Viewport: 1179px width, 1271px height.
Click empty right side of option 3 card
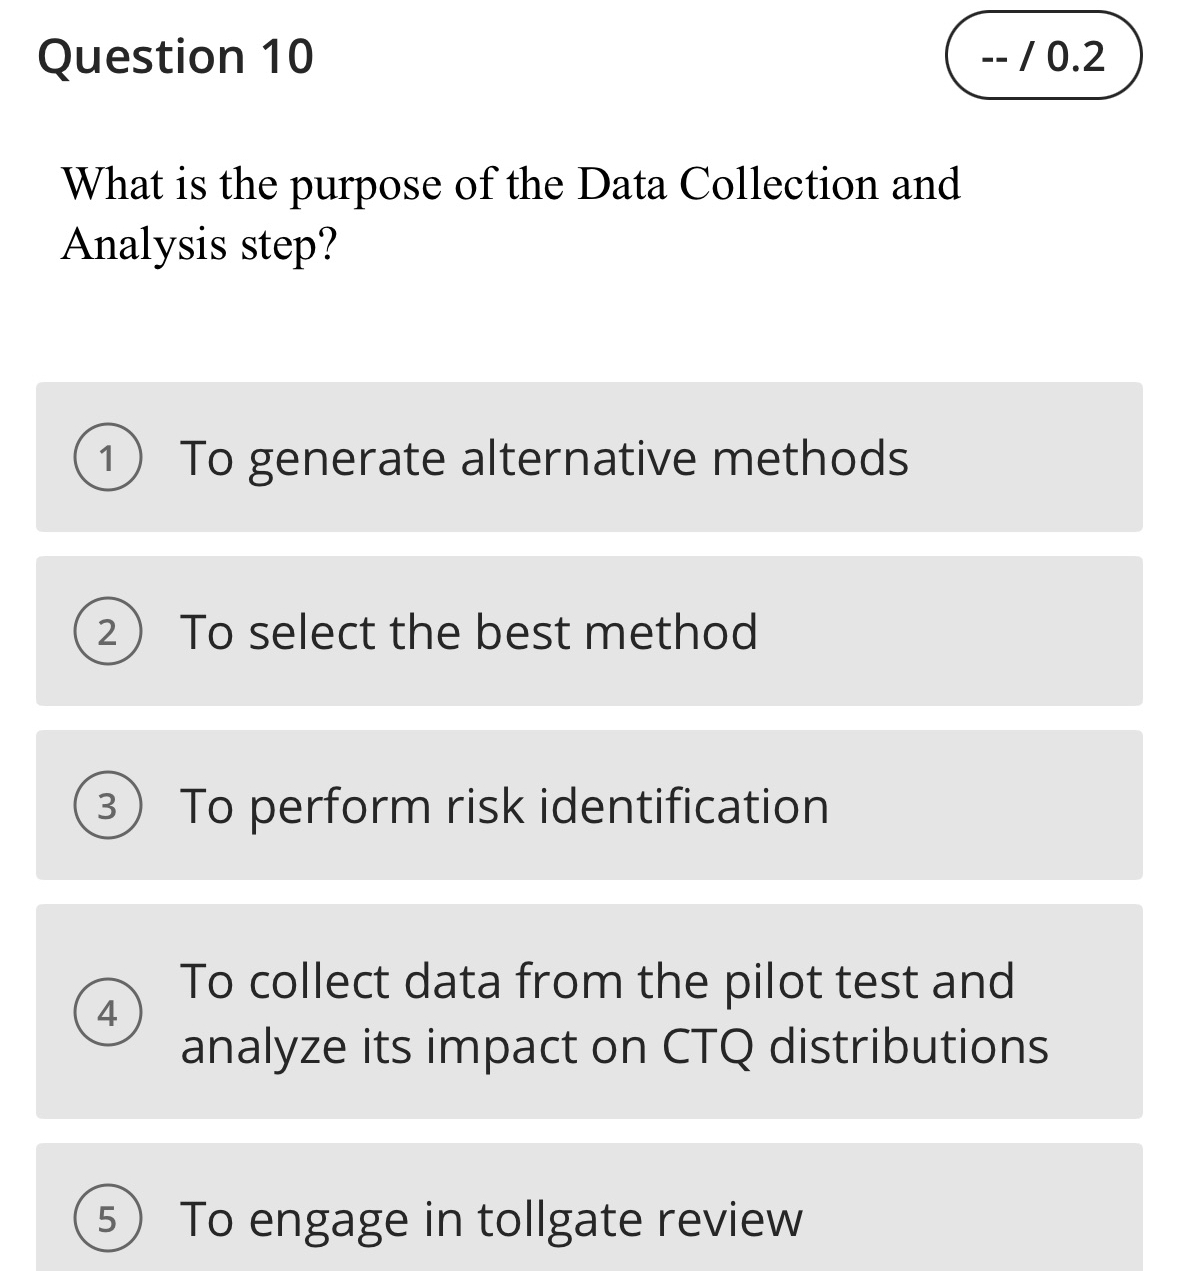pyautogui.click(x=1000, y=807)
